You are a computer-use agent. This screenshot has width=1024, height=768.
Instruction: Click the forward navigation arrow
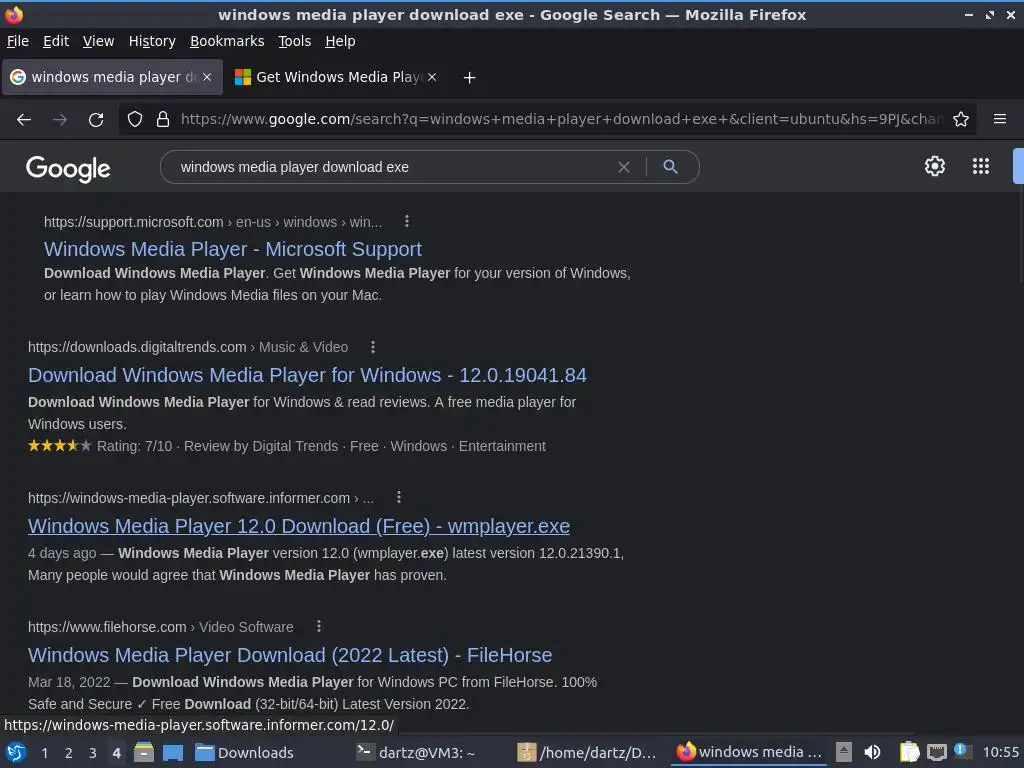point(59,120)
